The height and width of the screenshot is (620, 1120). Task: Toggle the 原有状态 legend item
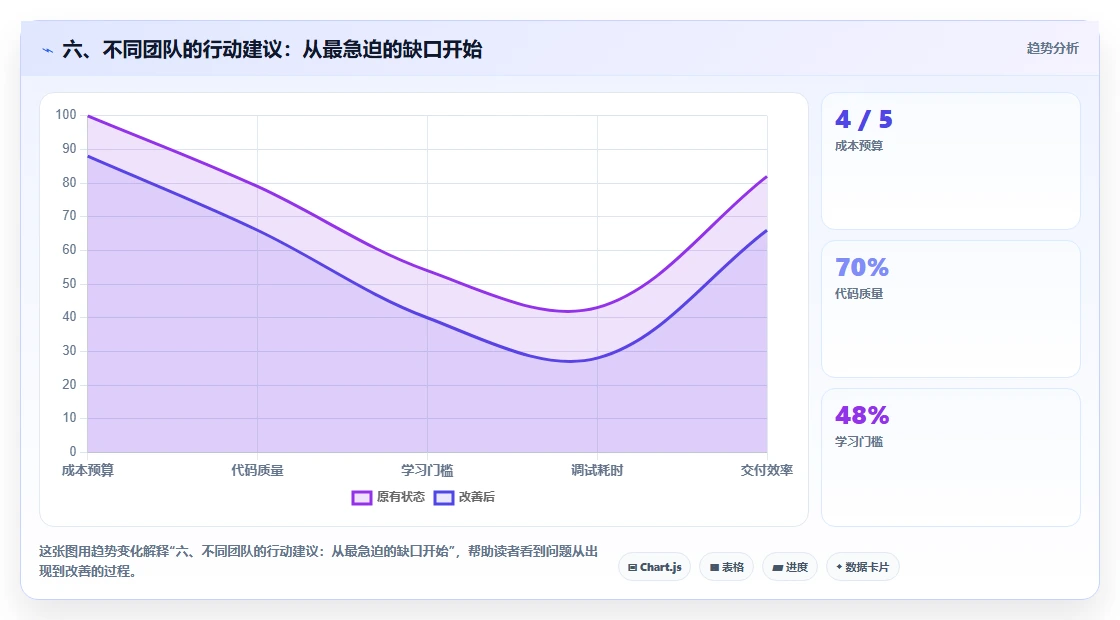click(x=388, y=497)
